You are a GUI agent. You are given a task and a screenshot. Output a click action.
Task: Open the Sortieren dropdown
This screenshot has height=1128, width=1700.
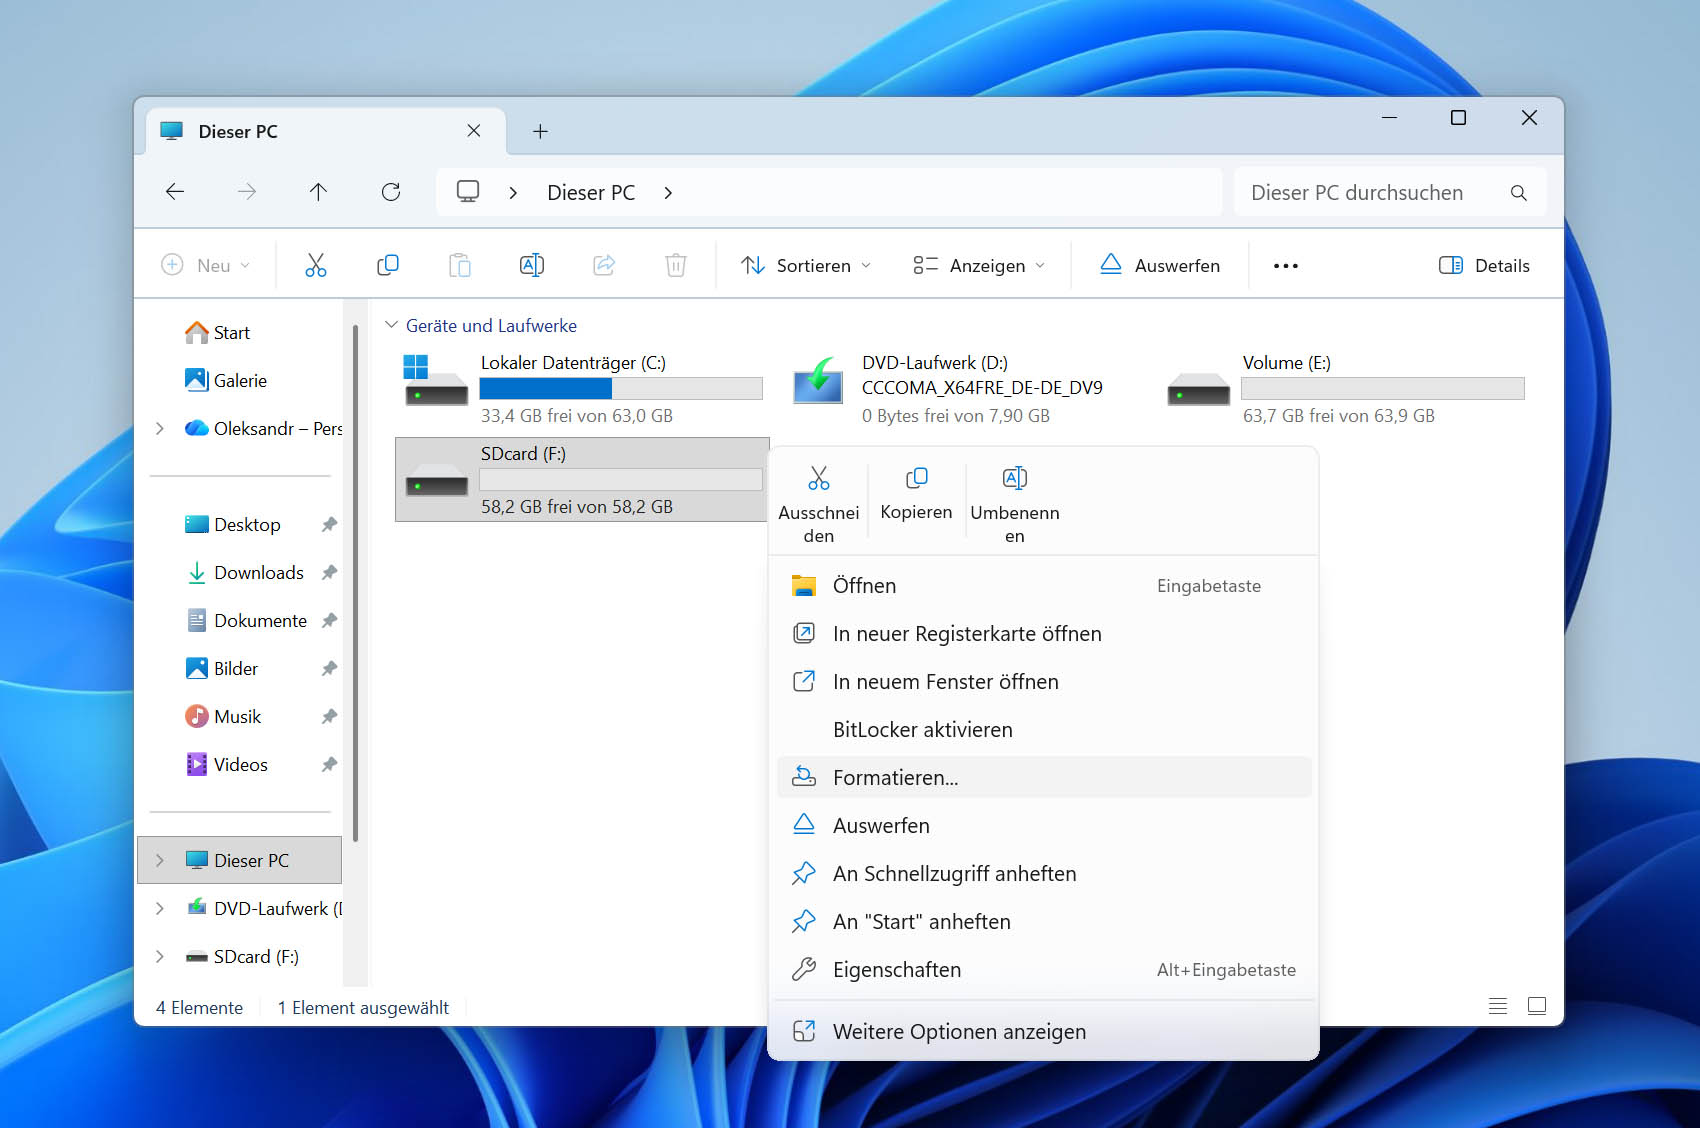point(806,265)
